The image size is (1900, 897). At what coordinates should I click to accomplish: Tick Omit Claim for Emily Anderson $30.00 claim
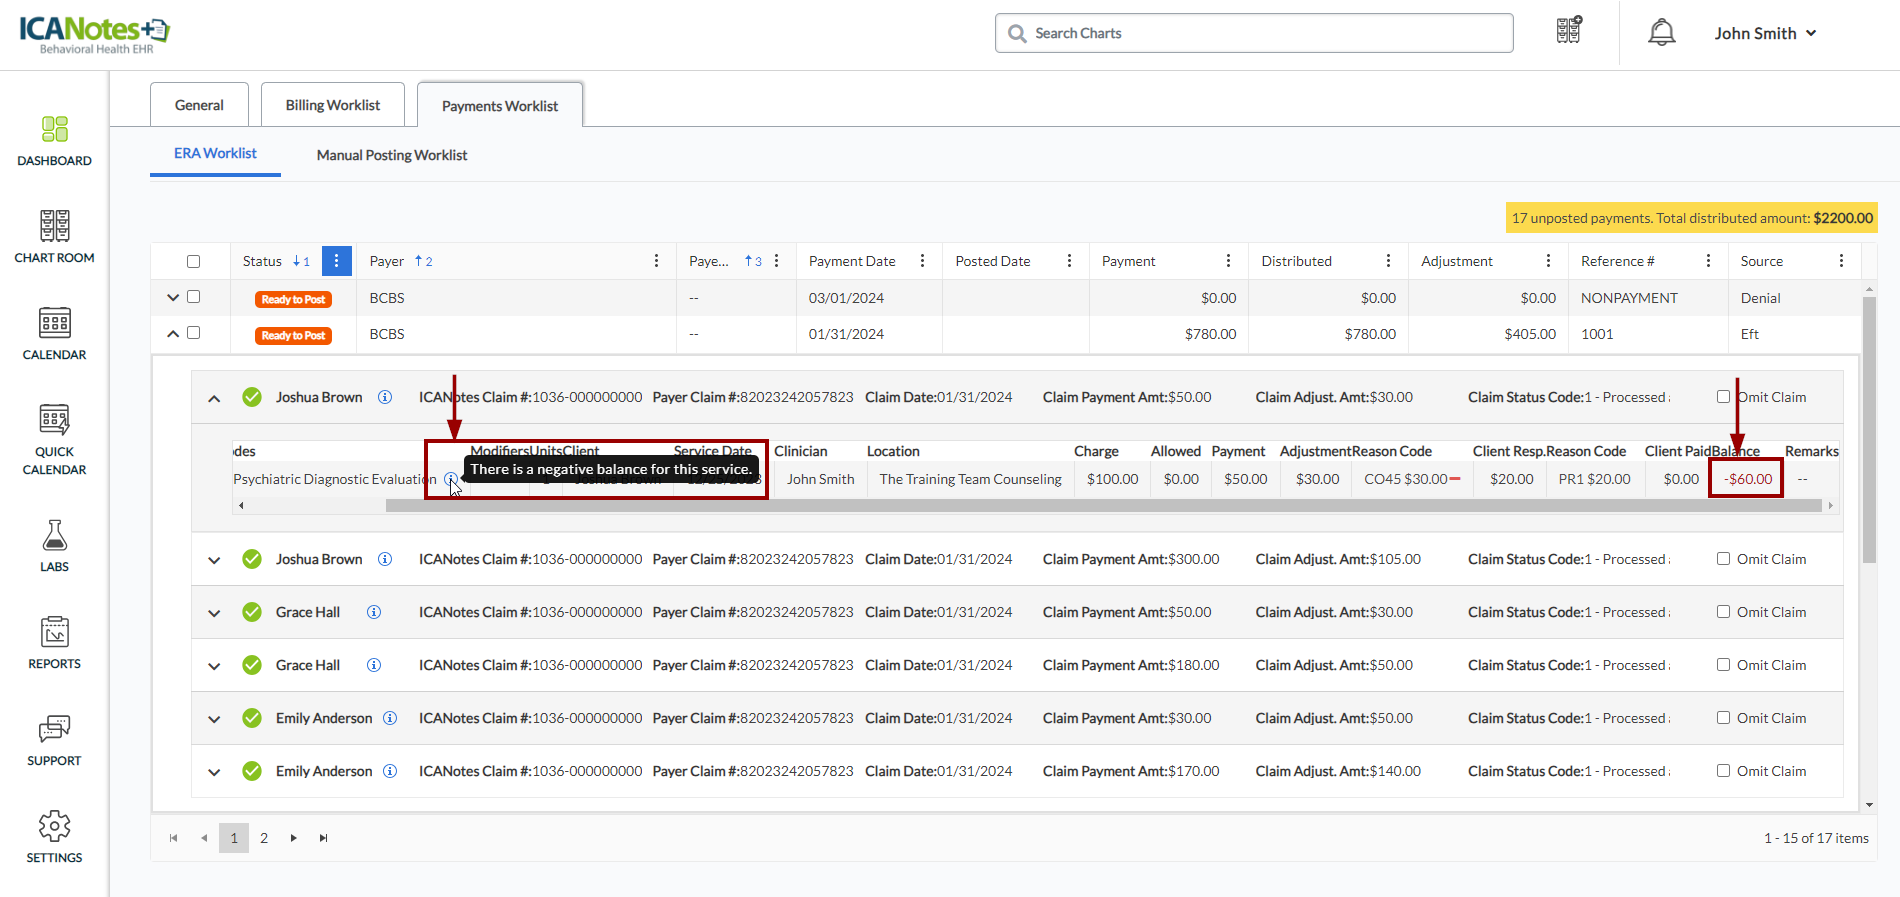[1723, 718]
